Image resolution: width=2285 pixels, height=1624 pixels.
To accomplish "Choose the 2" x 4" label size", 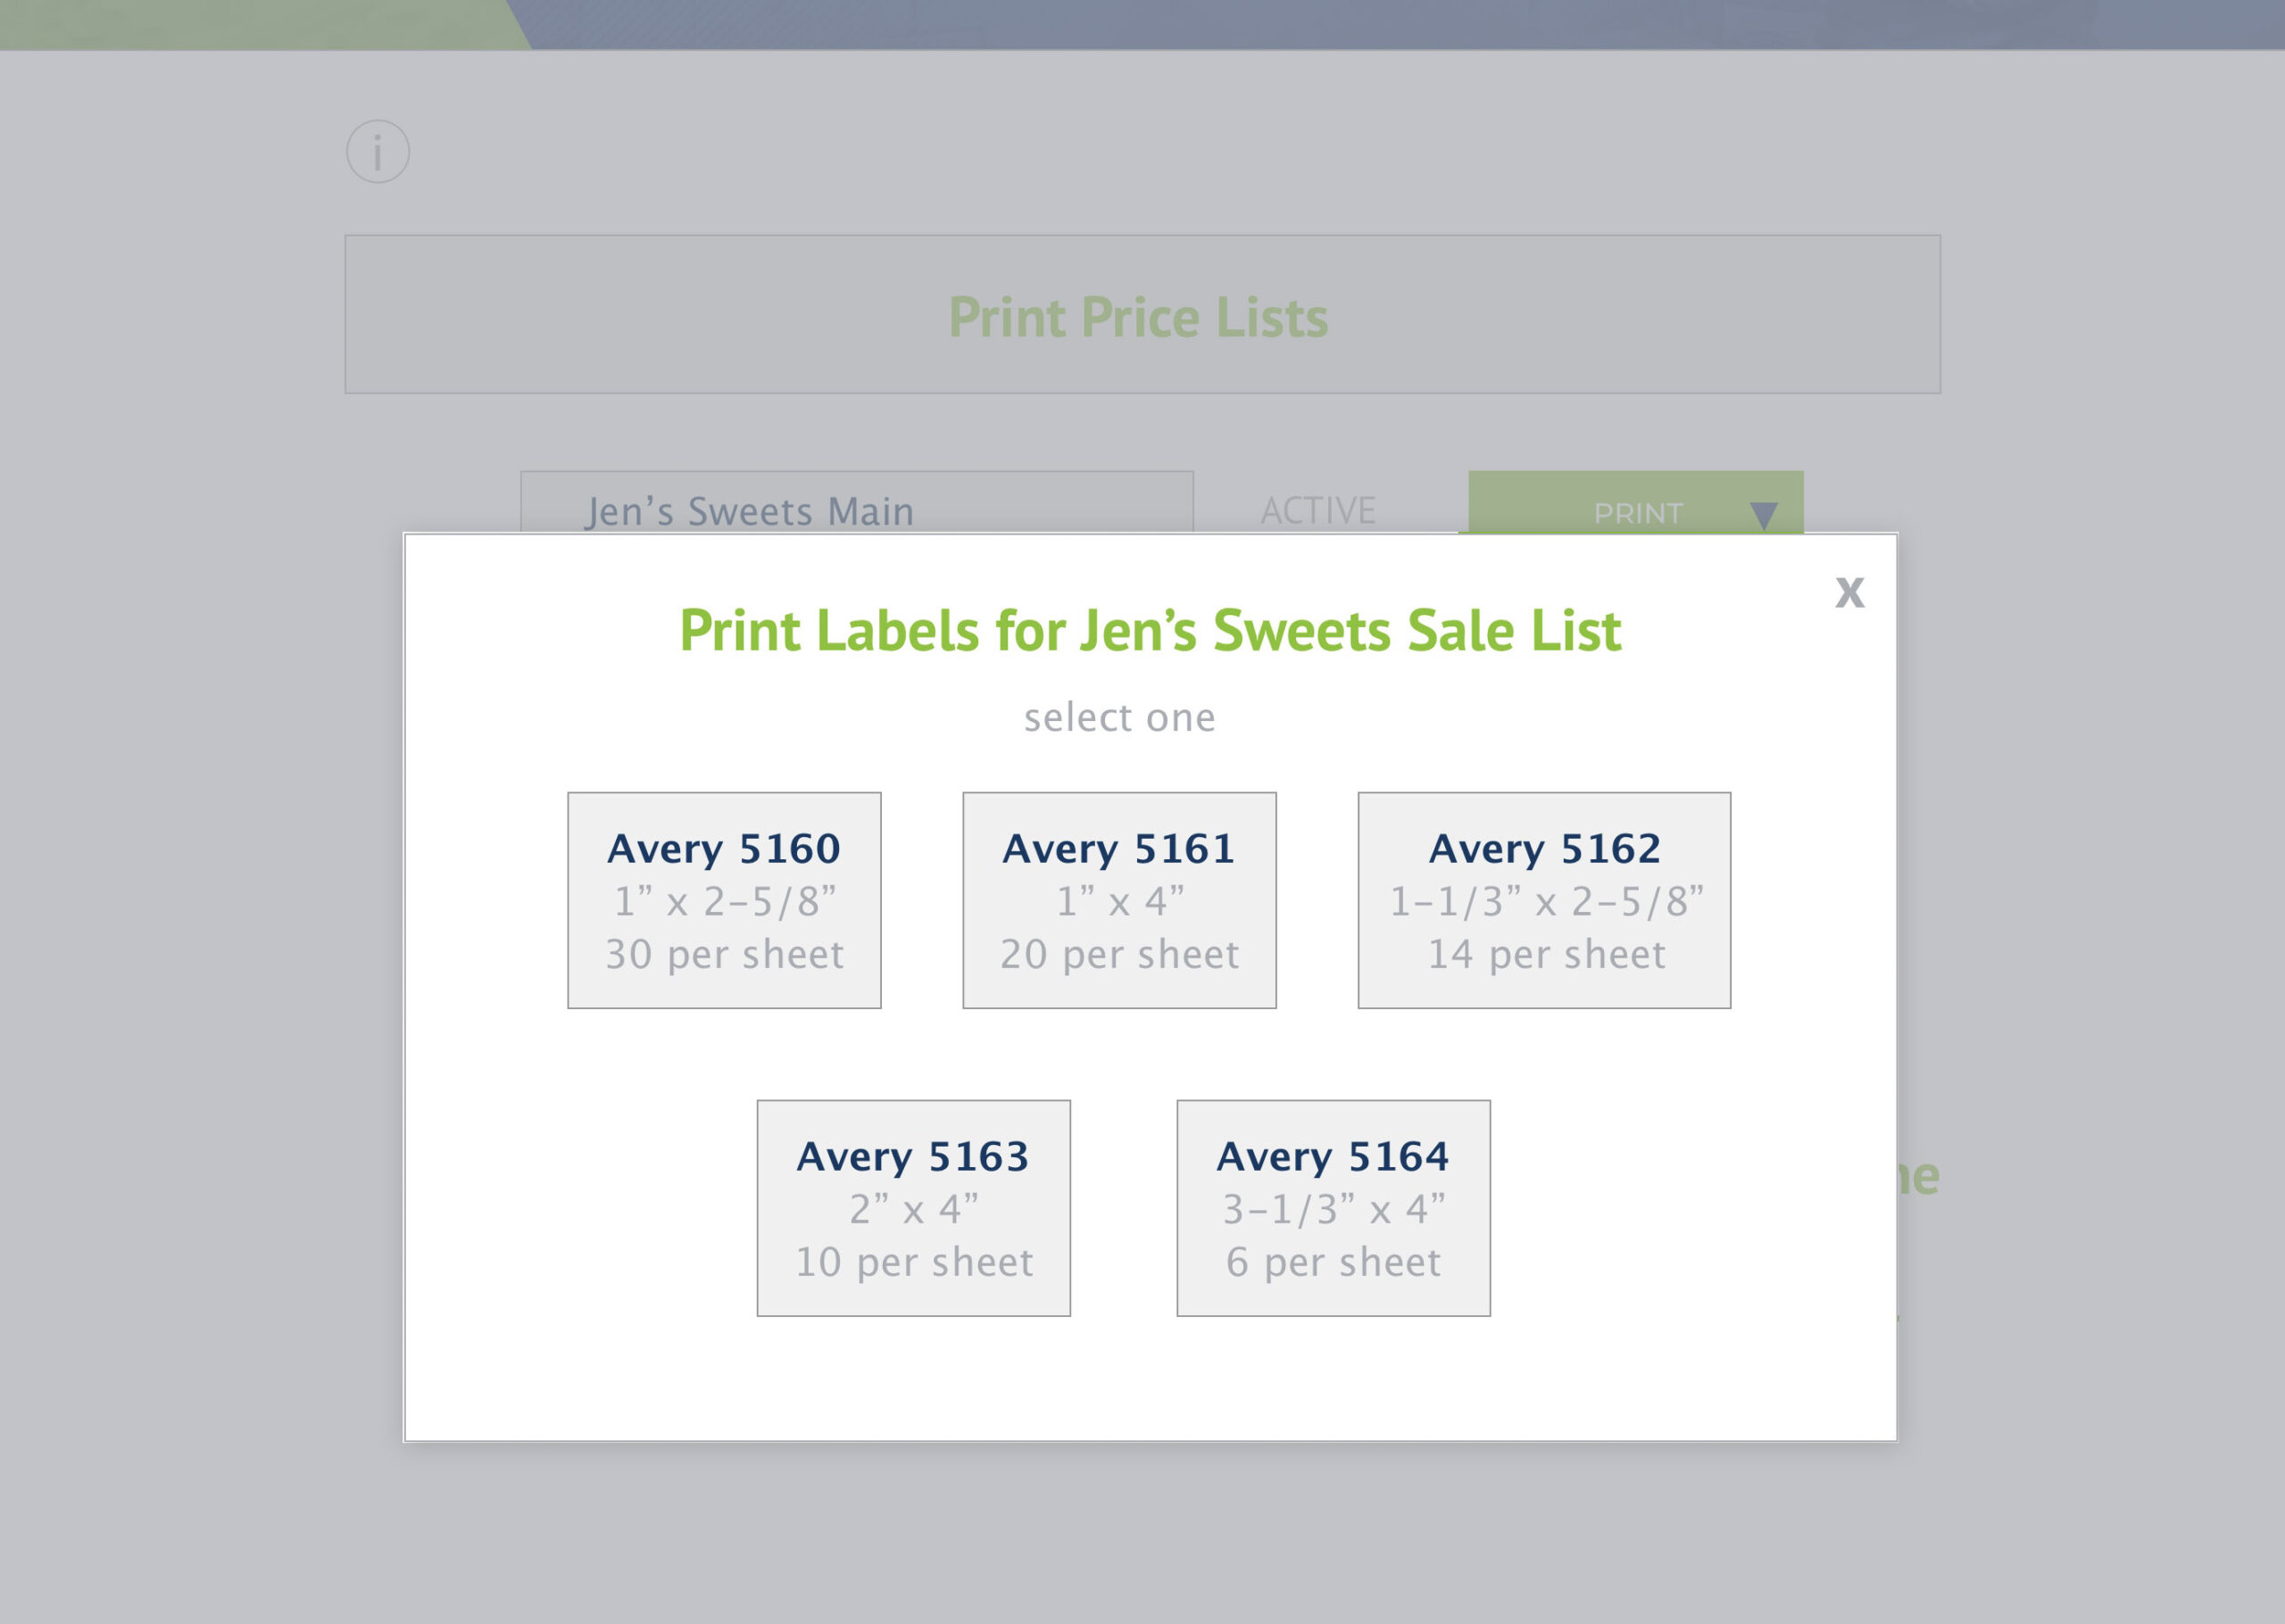I will point(913,1209).
